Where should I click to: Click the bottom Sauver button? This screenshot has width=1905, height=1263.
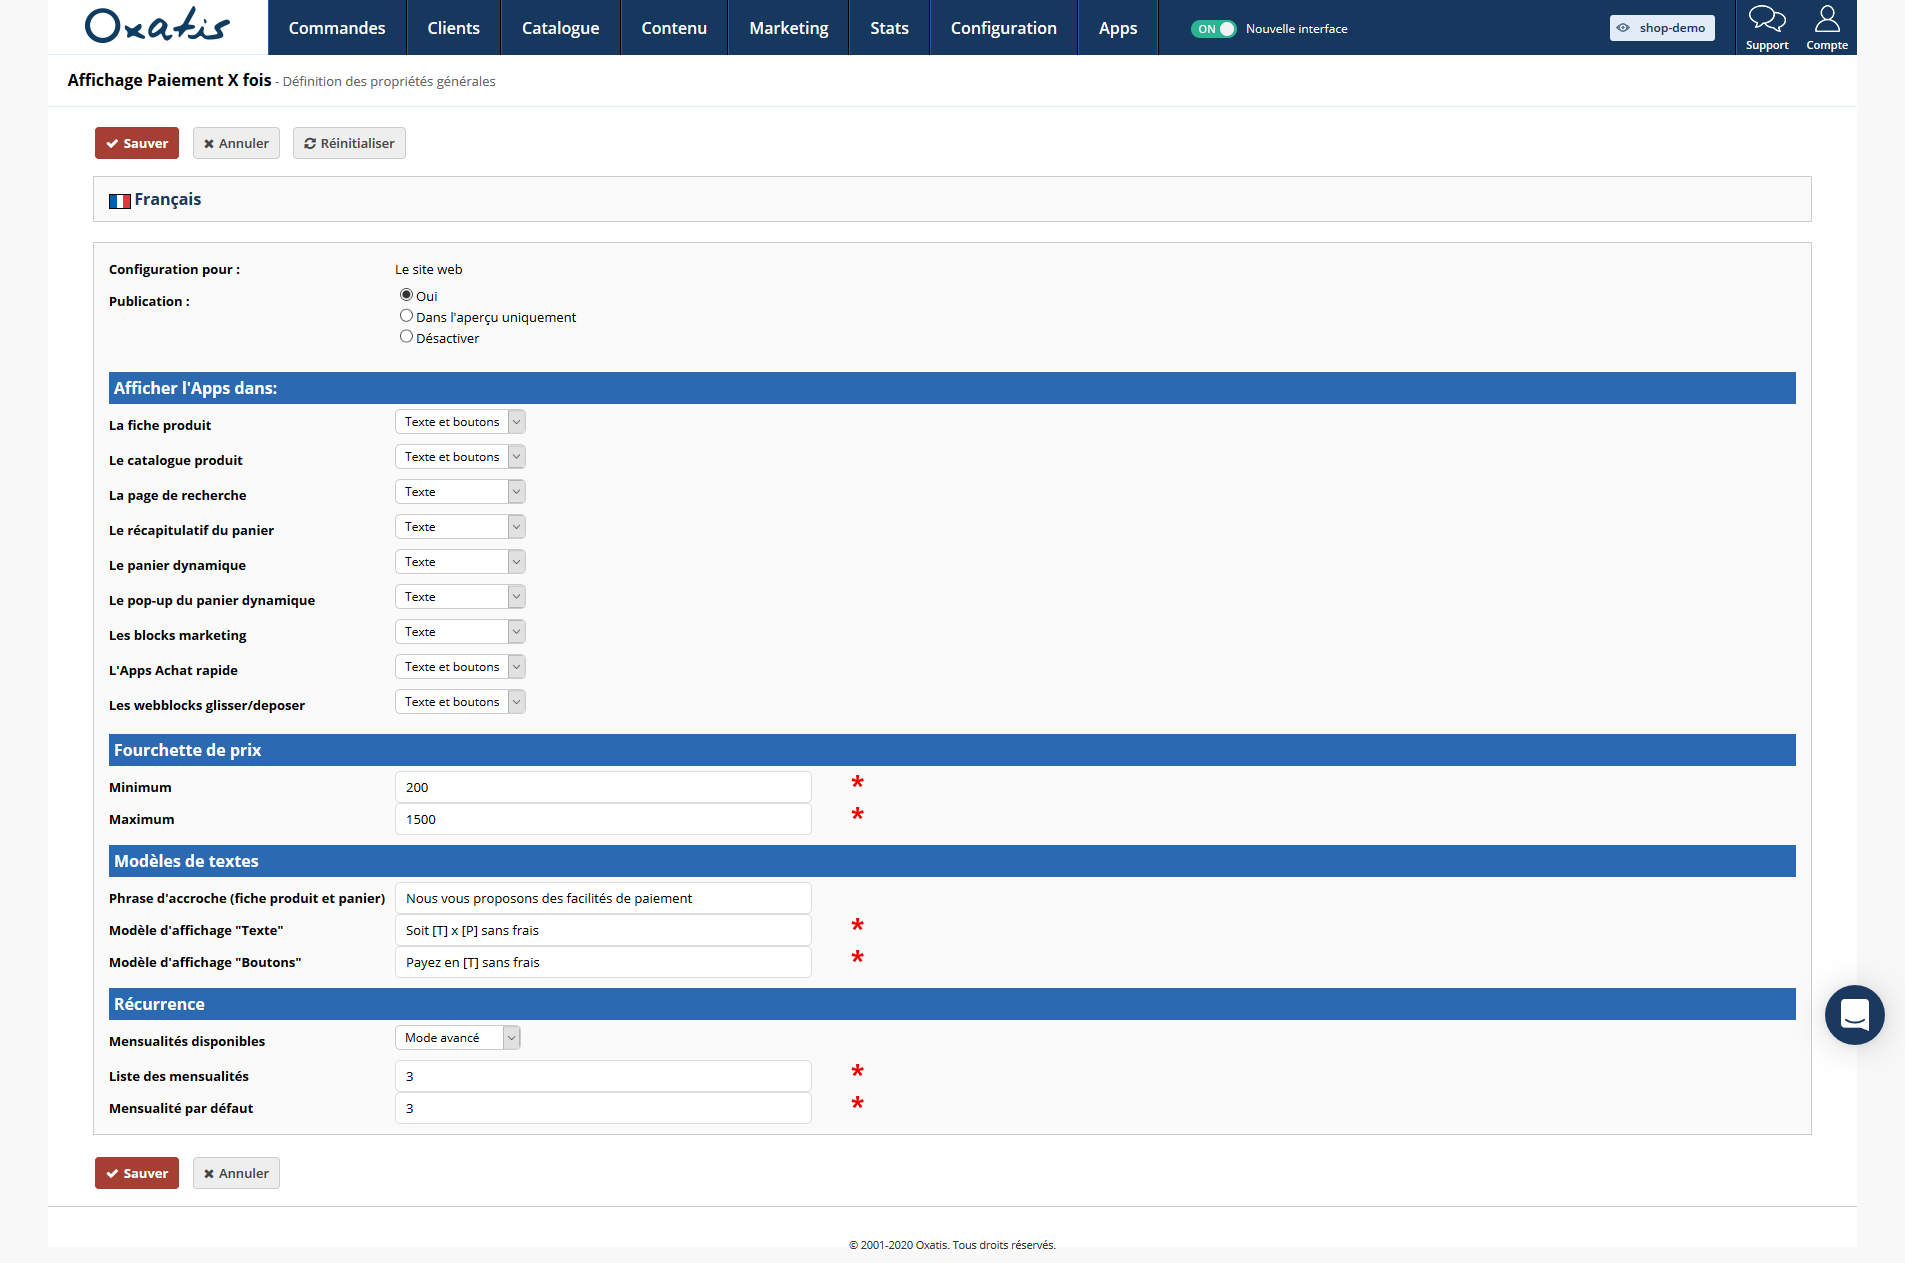pos(137,1173)
